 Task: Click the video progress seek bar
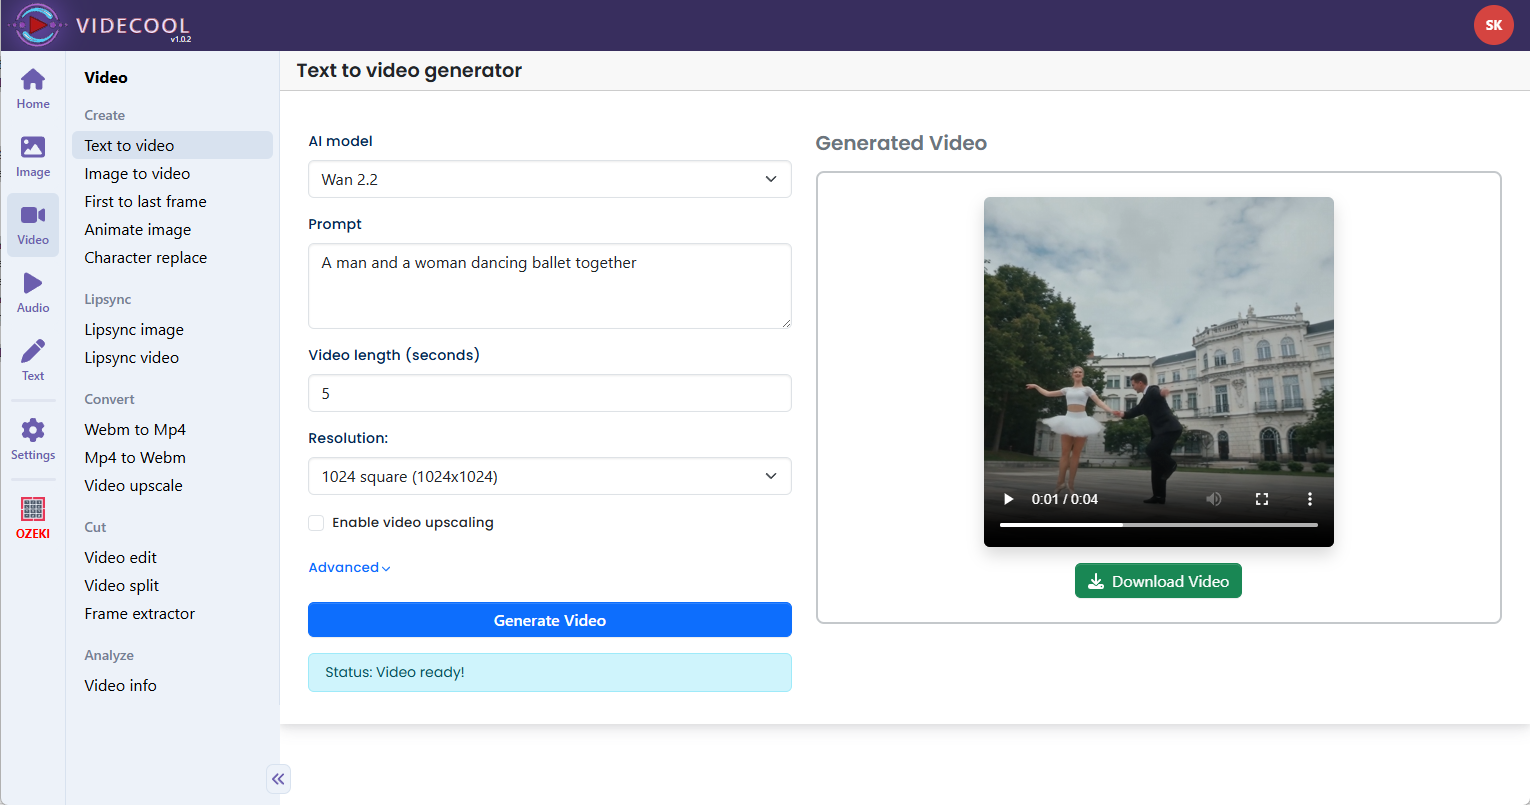1158,525
